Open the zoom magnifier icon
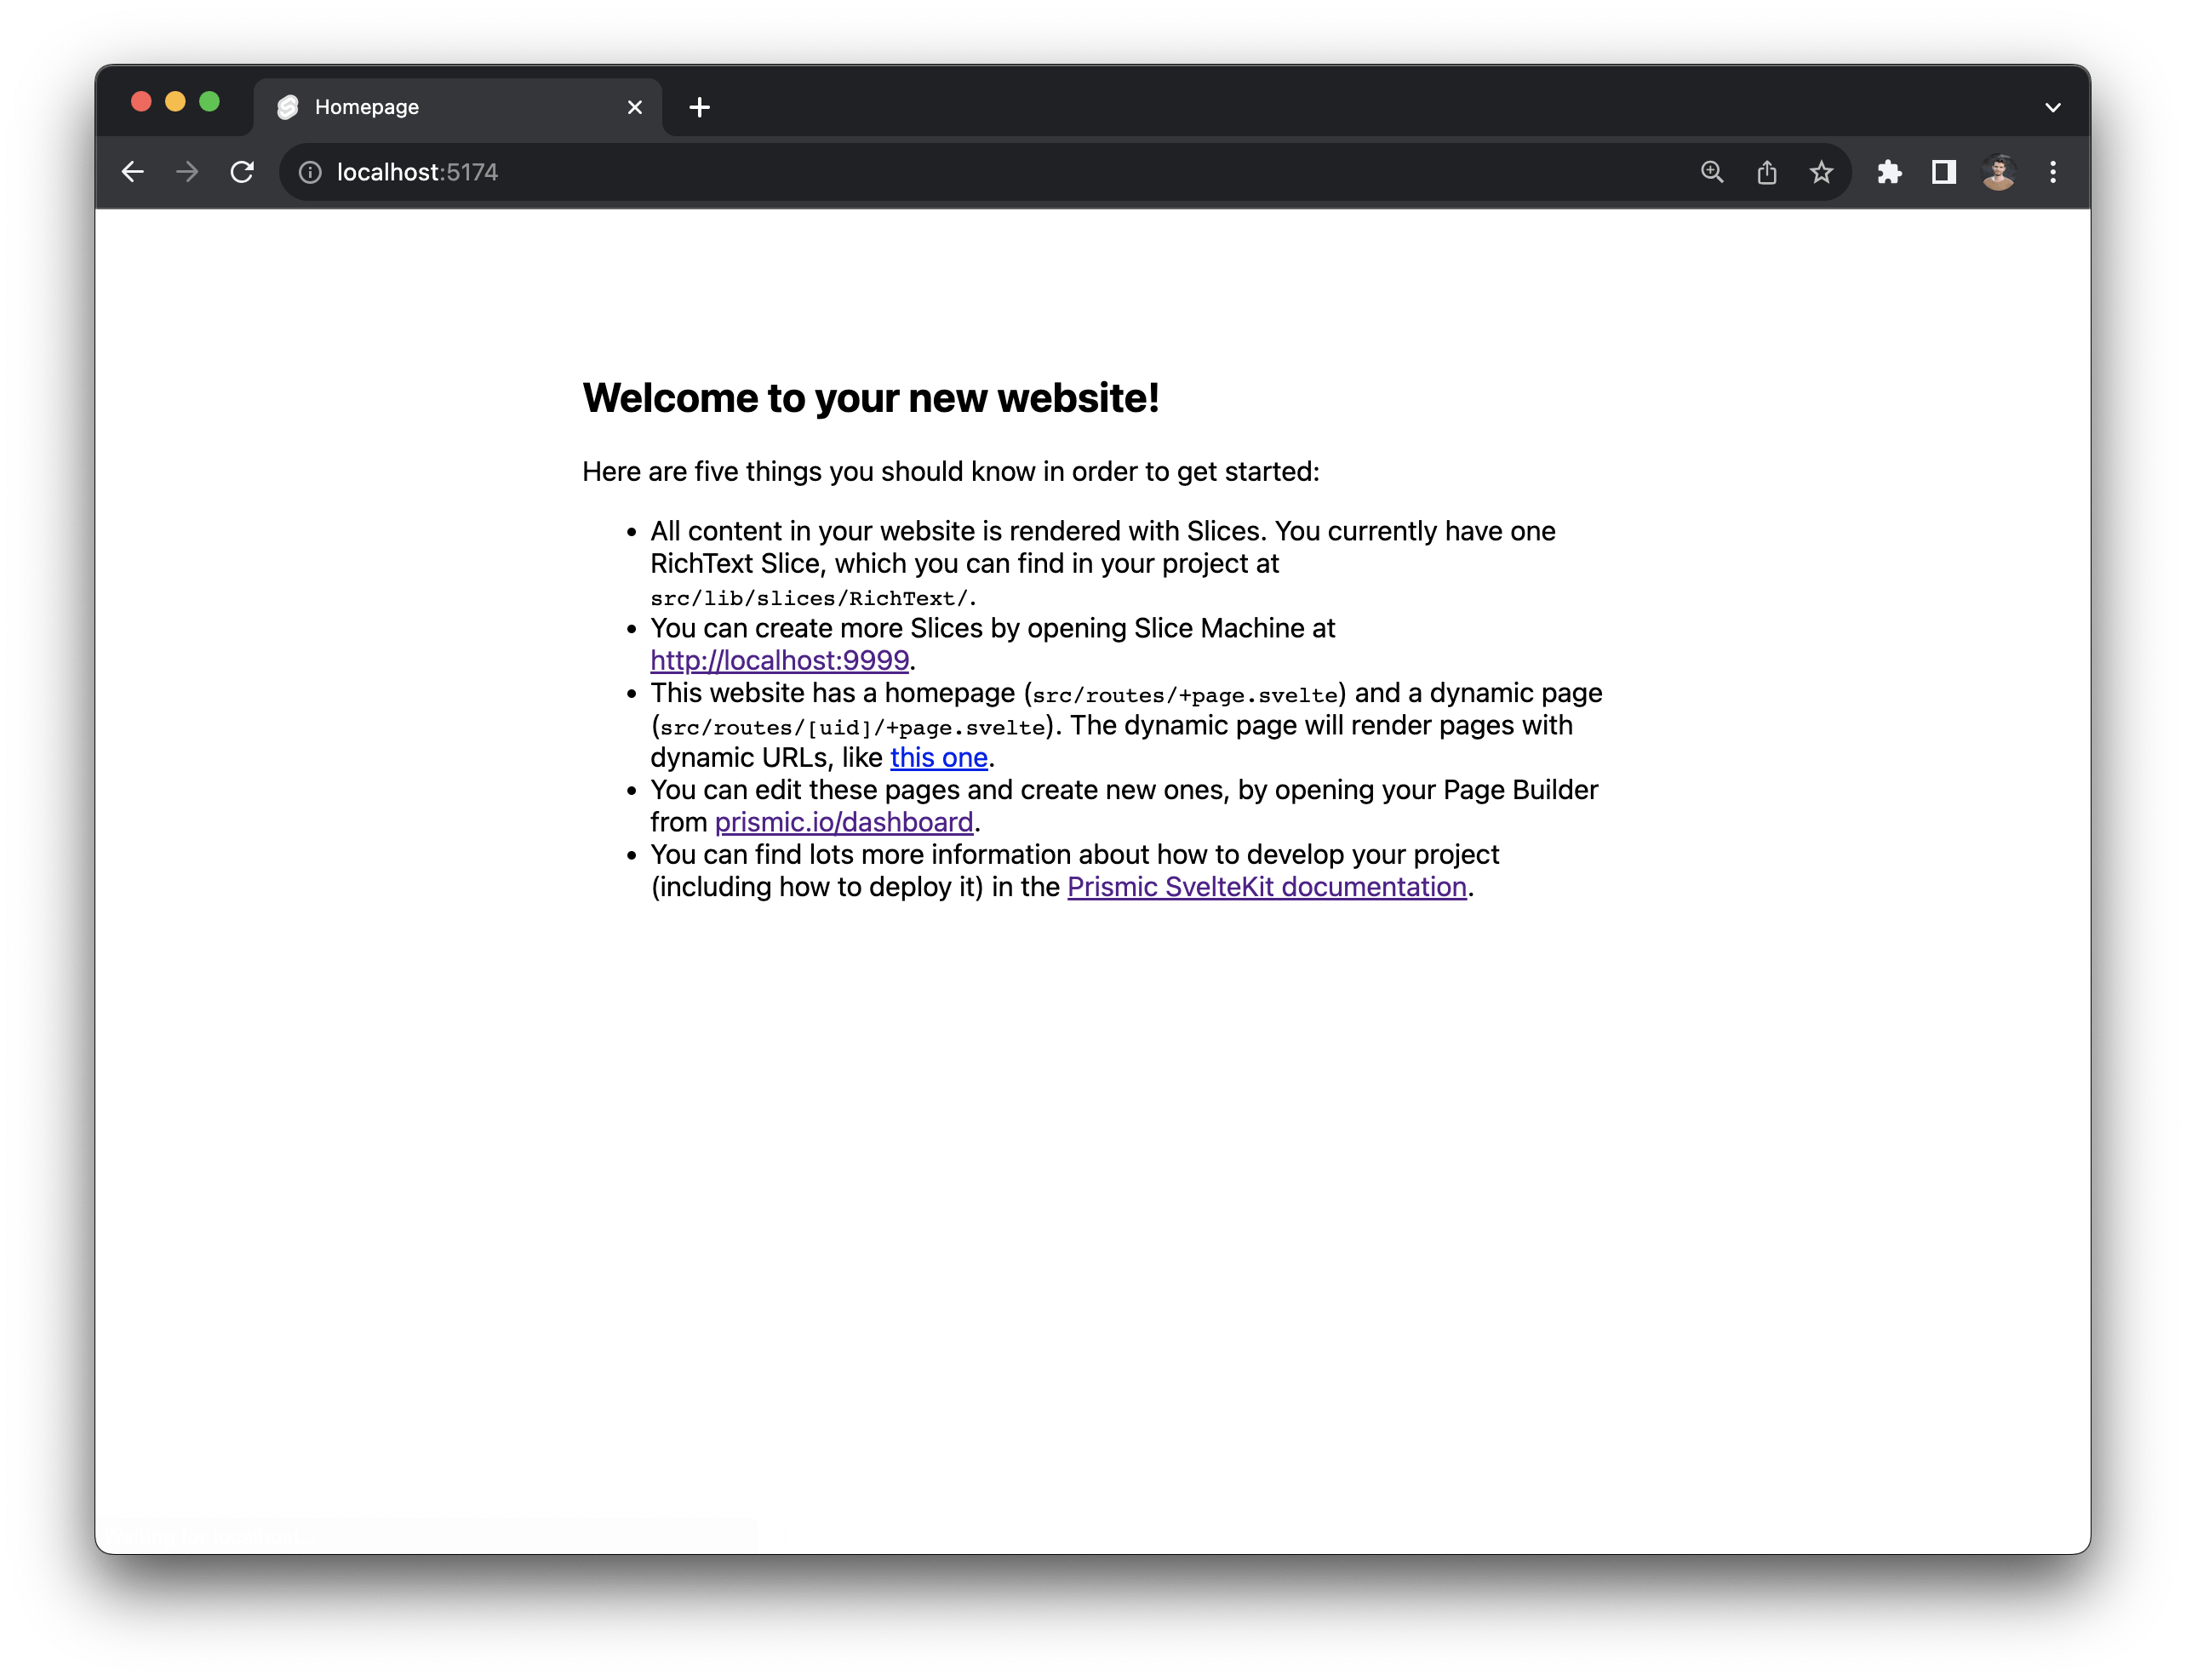 (1712, 172)
